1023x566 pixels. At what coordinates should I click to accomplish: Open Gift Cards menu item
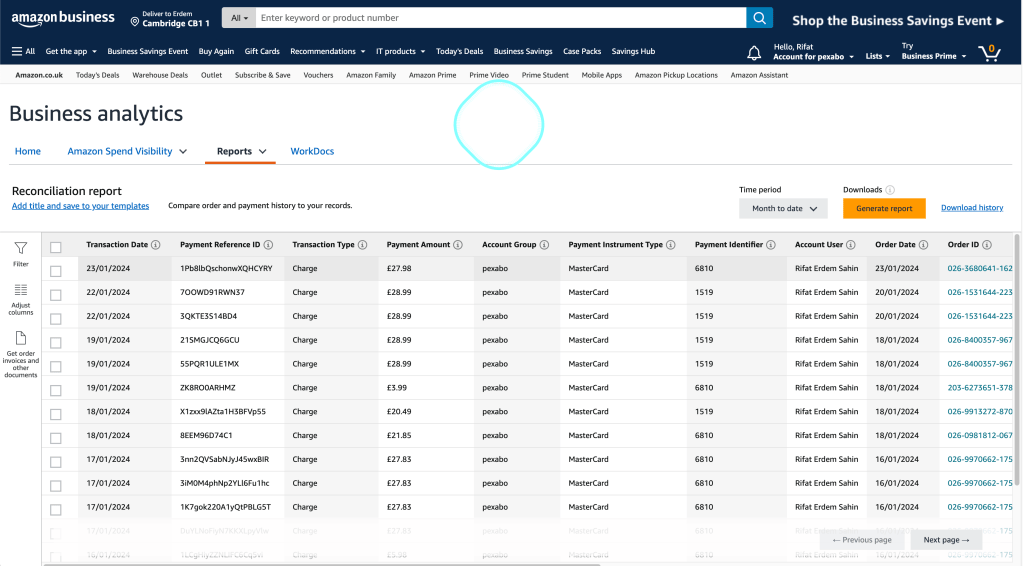pos(262,51)
